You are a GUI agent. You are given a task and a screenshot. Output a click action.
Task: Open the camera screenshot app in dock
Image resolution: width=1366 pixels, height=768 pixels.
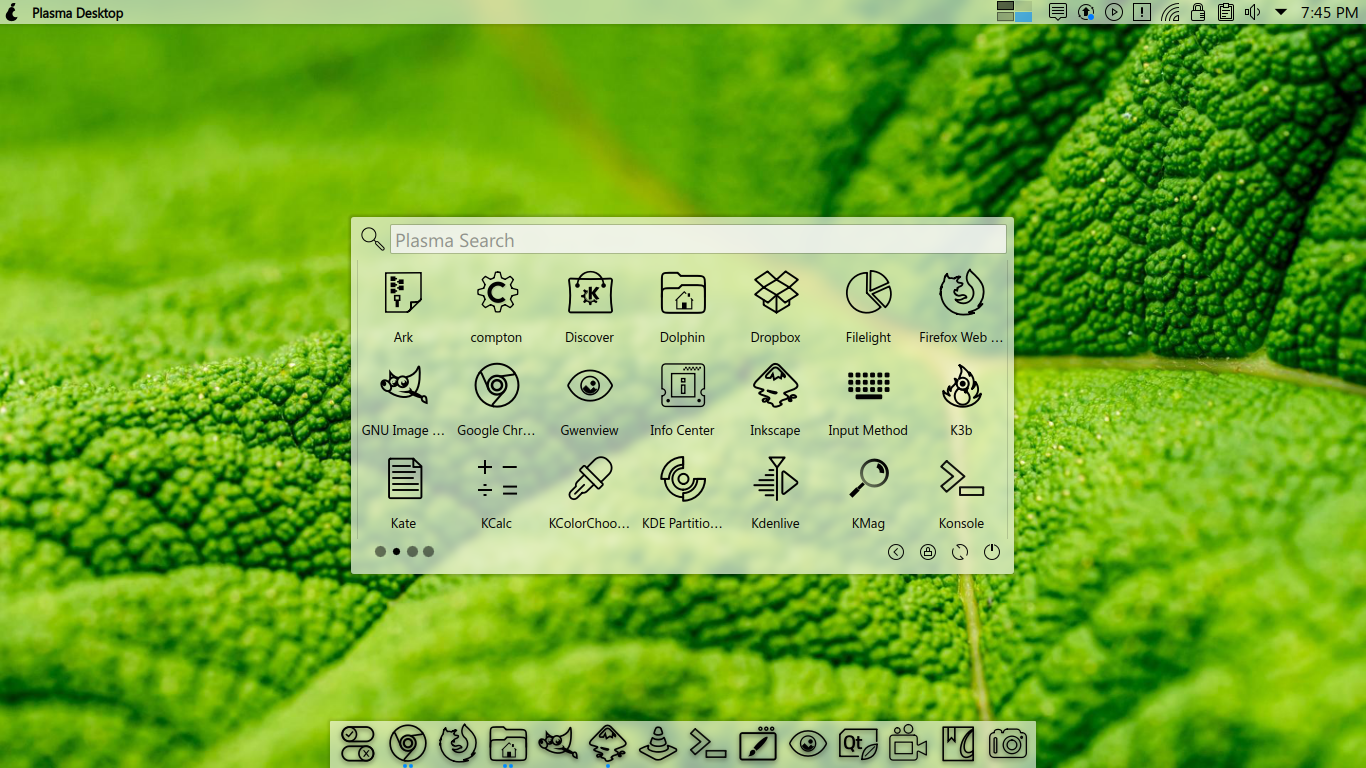click(x=1008, y=744)
